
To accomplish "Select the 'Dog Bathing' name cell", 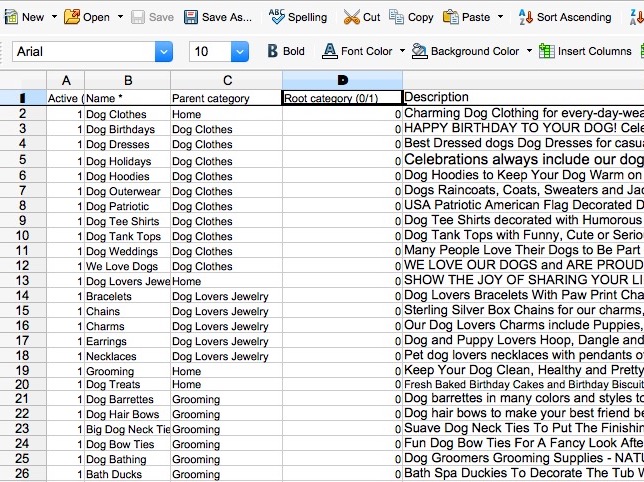I will pyautogui.click(x=128, y=459).
